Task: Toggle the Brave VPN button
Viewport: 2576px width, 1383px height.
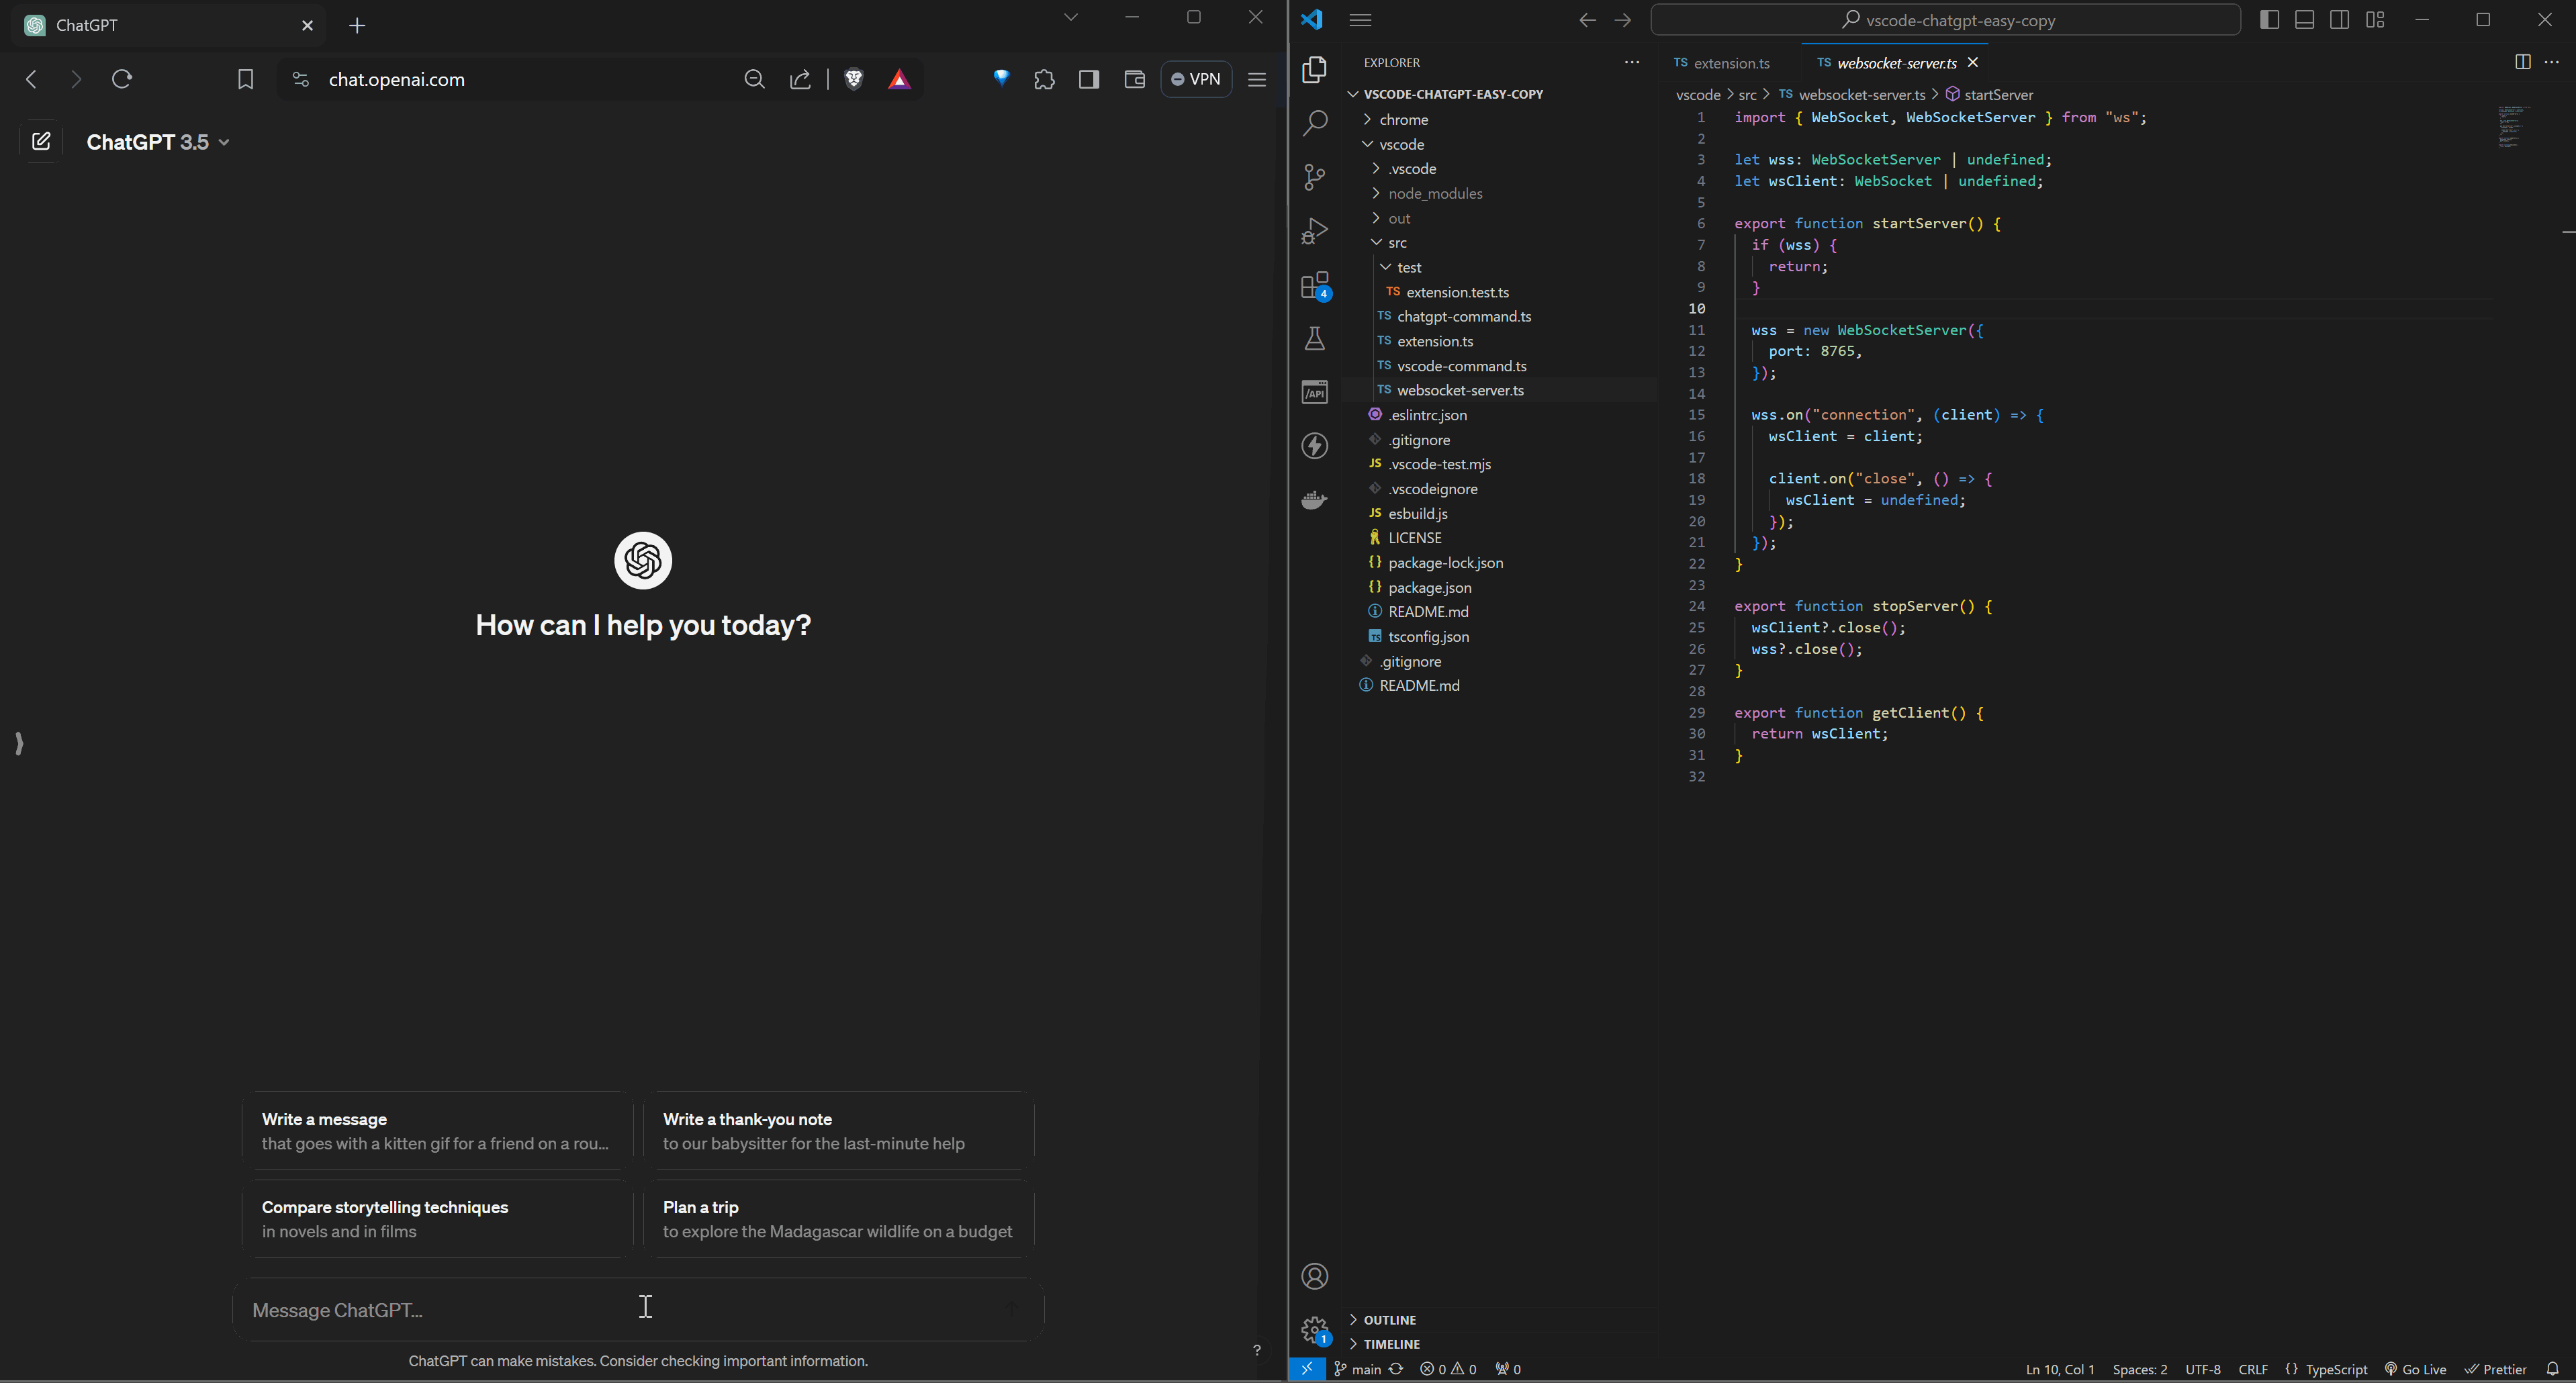Action: tap(1196, 80)
